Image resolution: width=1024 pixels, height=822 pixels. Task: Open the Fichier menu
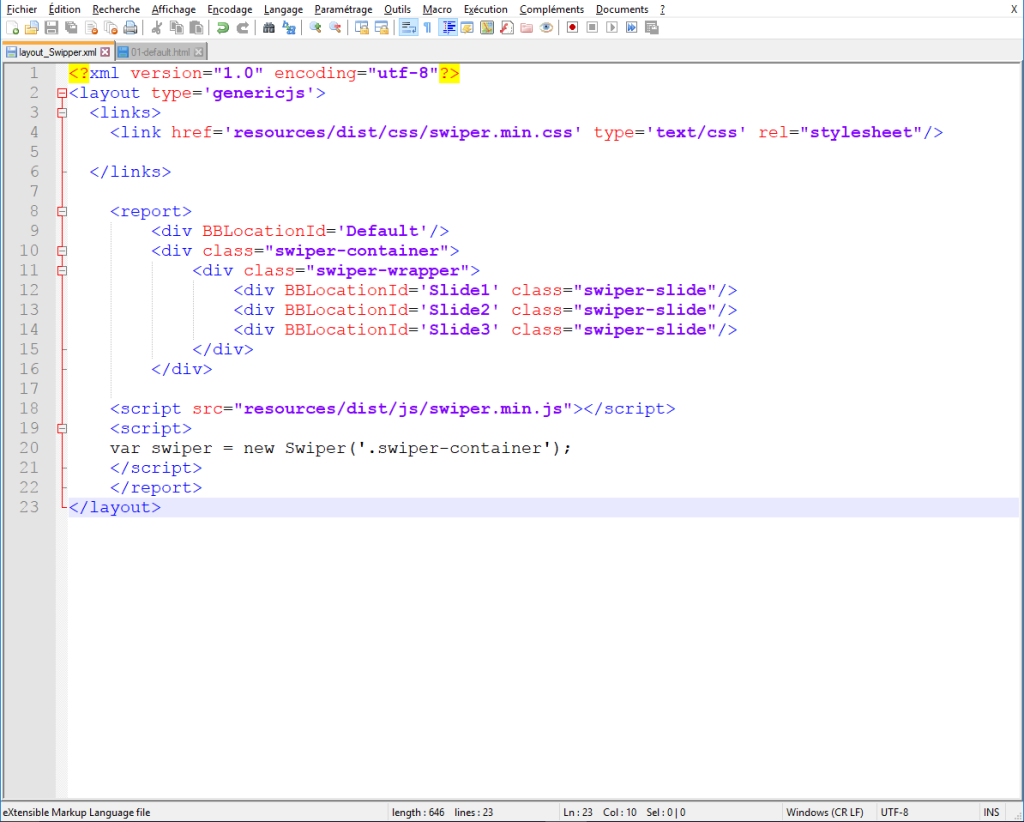[22, 9]
